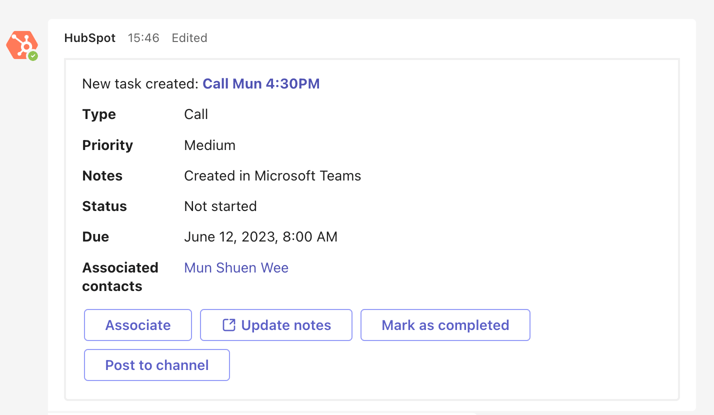This screenshot has width=714, height=415.
Task: Select the due date June 12, 2023 text
Action: pyautogui.click(x=260, y=237)
